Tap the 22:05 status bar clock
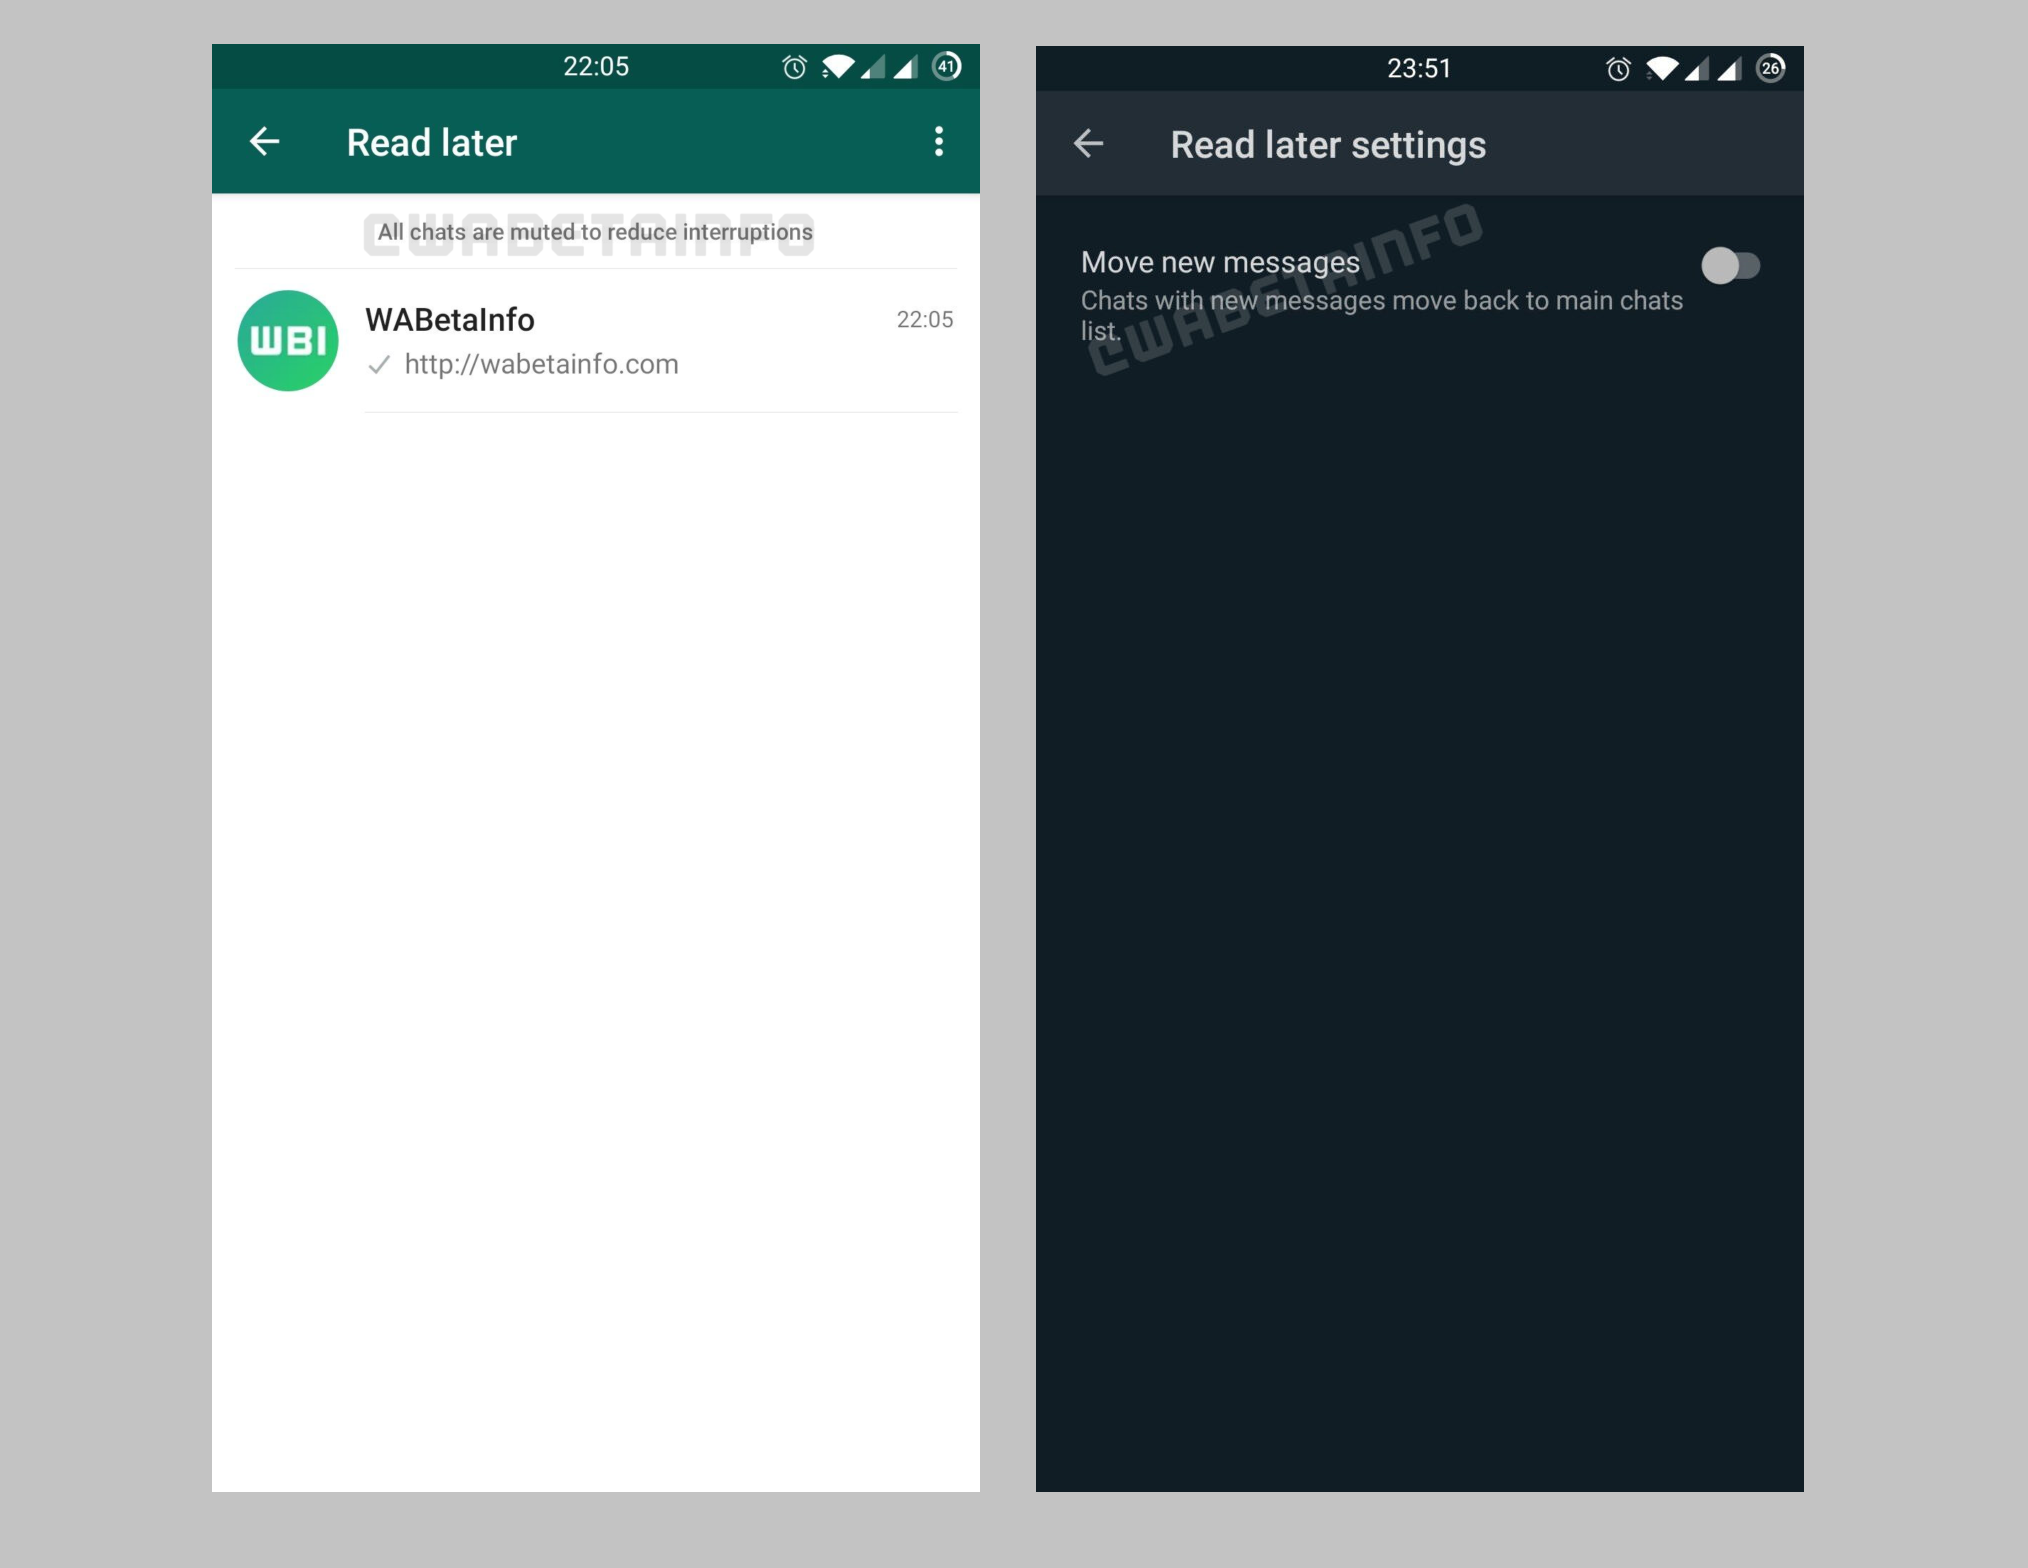 pos(596,67)
